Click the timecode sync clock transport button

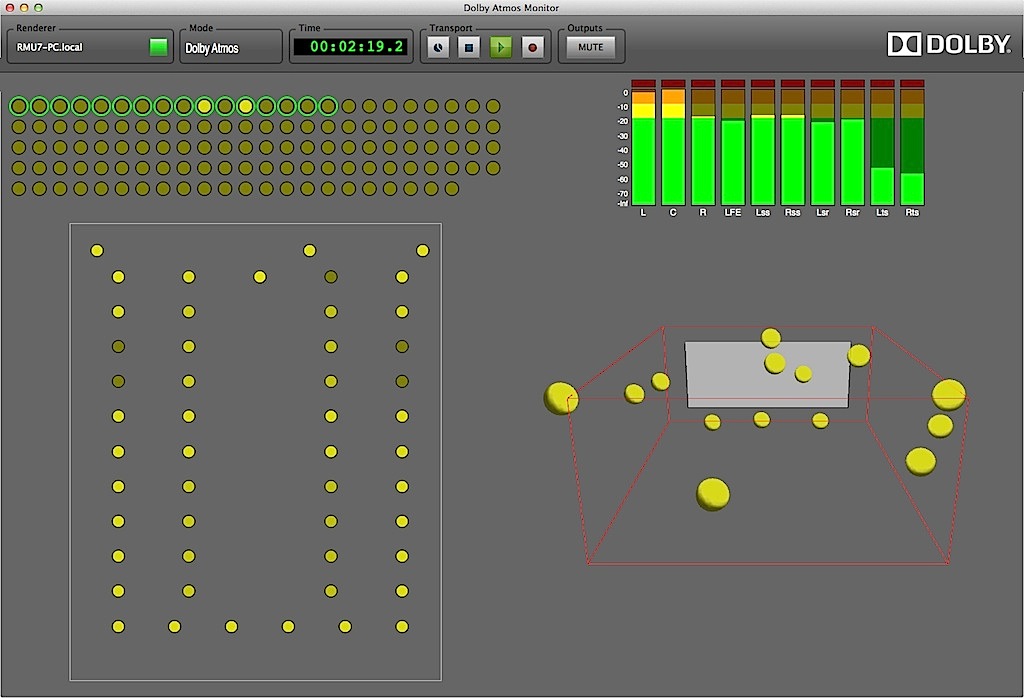pos(438,47)
